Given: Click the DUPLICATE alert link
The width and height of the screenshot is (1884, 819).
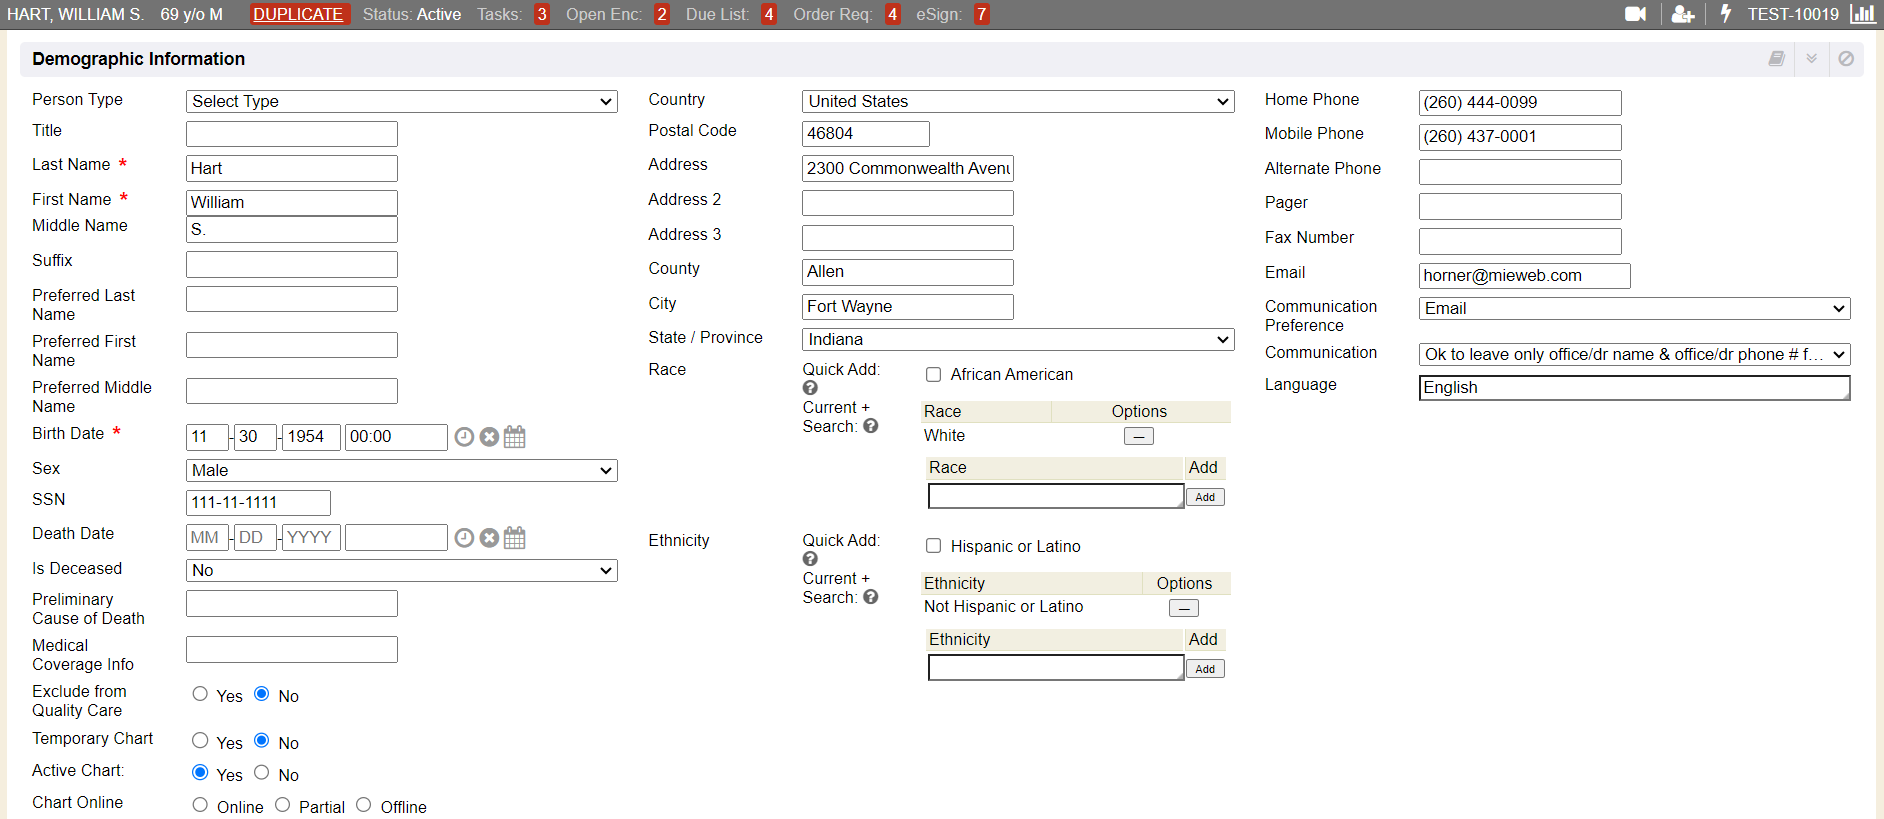Looking at the screenshot, I should click(x=298, y=14).
